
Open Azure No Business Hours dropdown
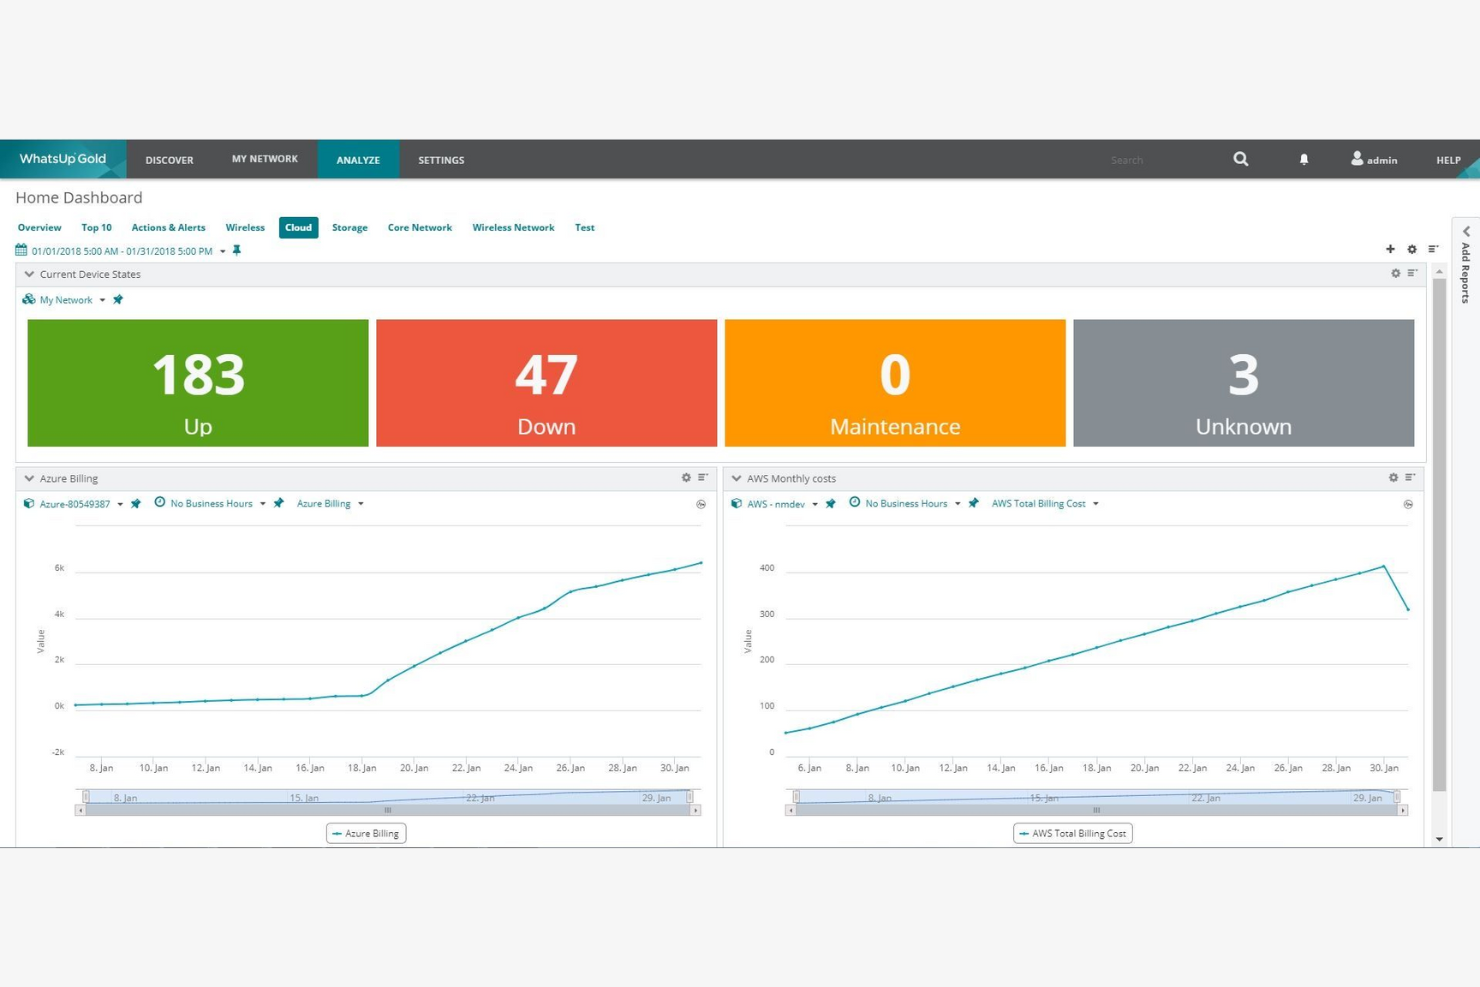tap(262, 504)
